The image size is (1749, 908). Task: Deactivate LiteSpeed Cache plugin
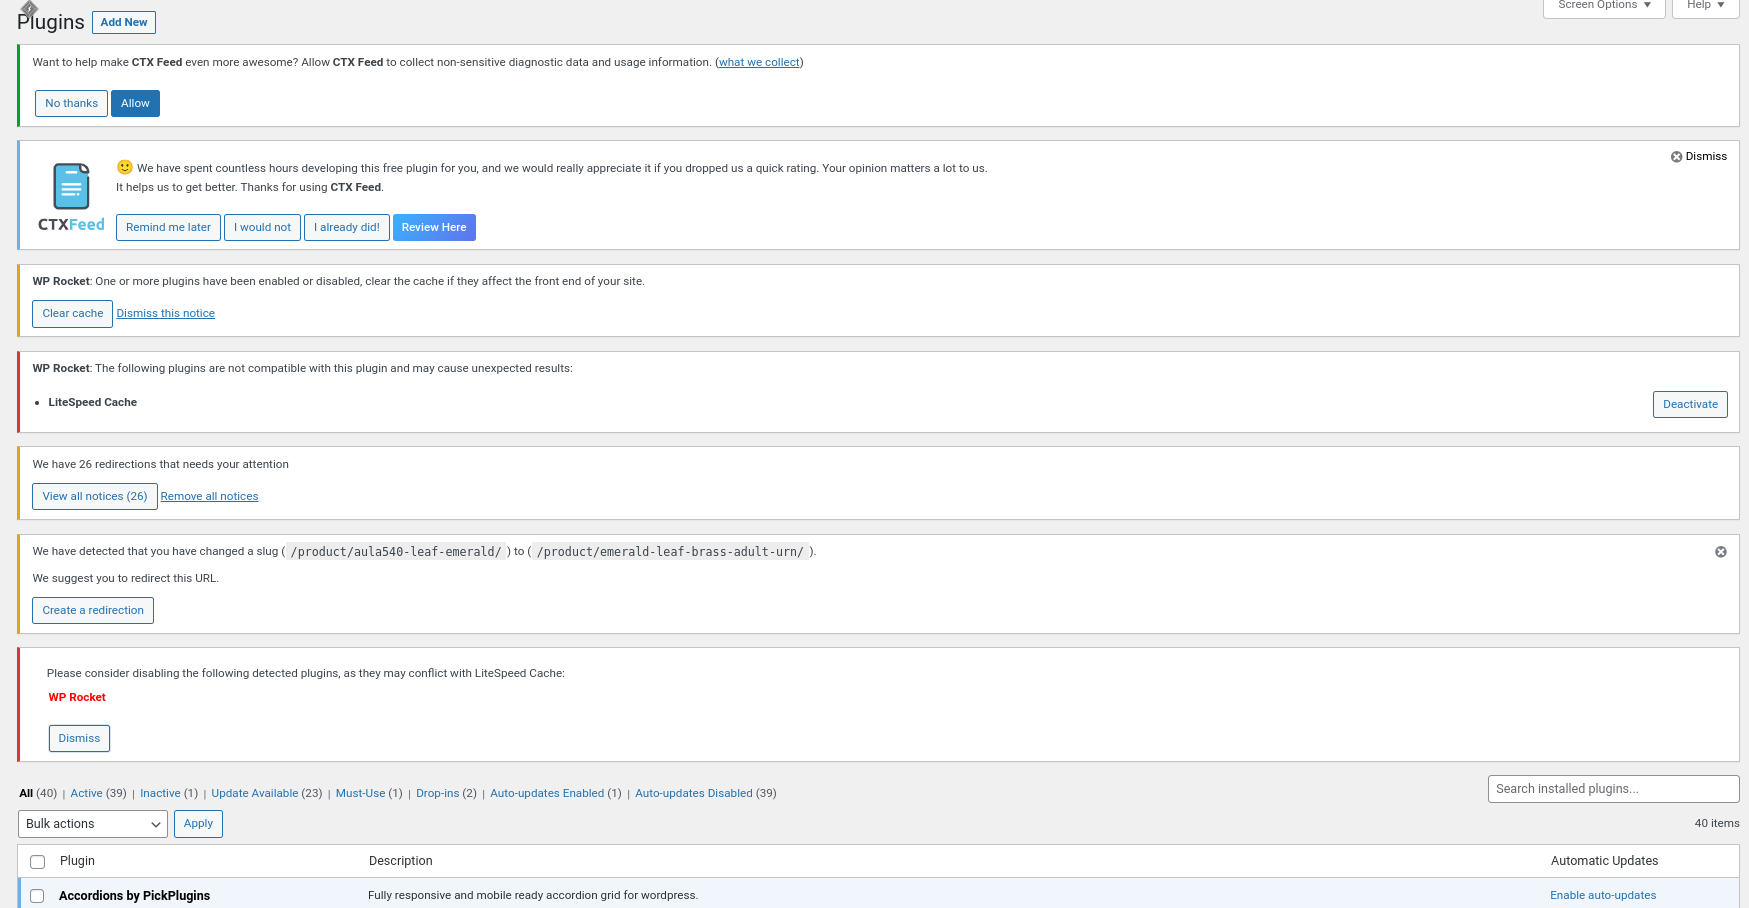1689,405
